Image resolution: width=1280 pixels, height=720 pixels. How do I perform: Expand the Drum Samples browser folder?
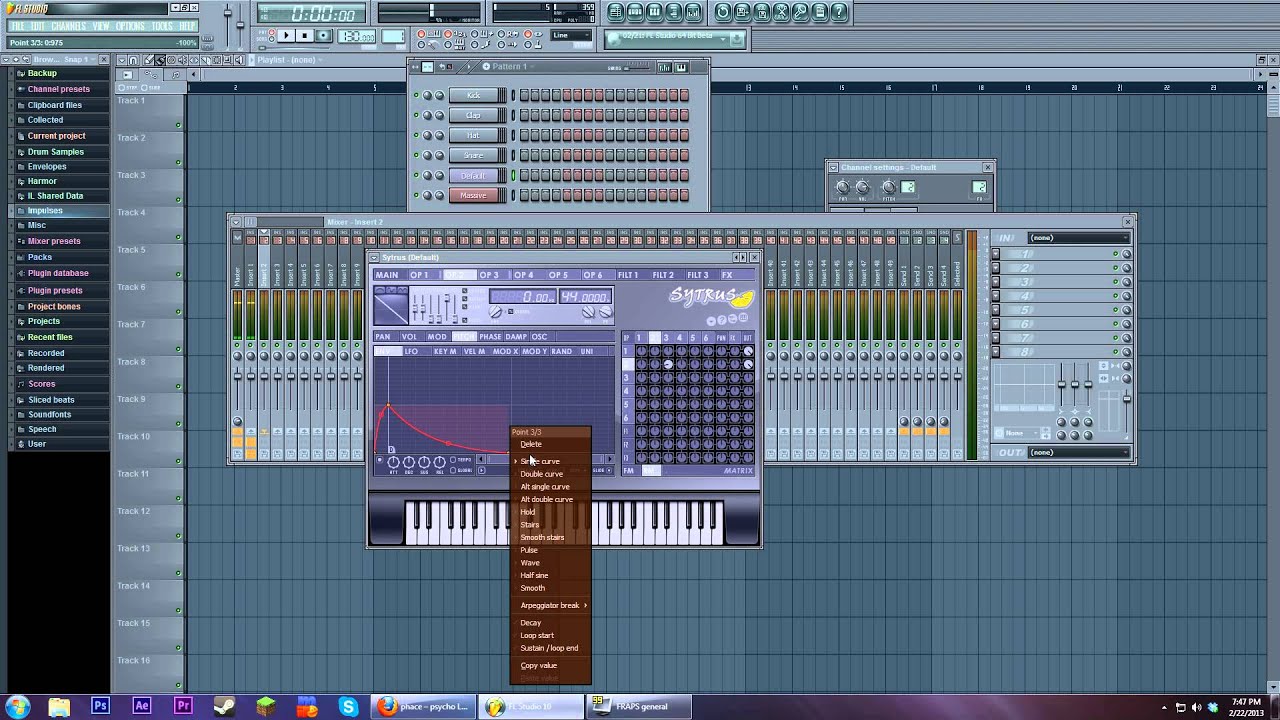[x=55, y=152]
